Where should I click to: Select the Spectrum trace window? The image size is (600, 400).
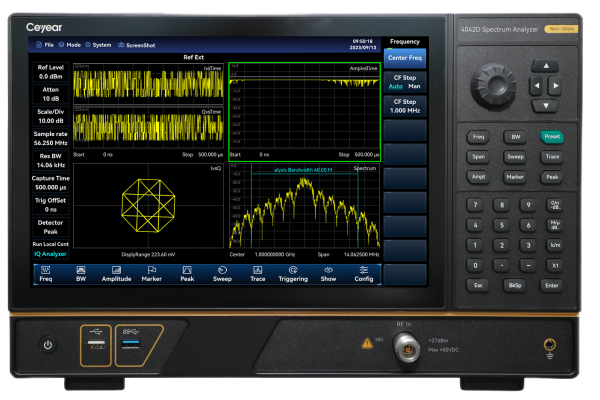(x=305, y=206)
